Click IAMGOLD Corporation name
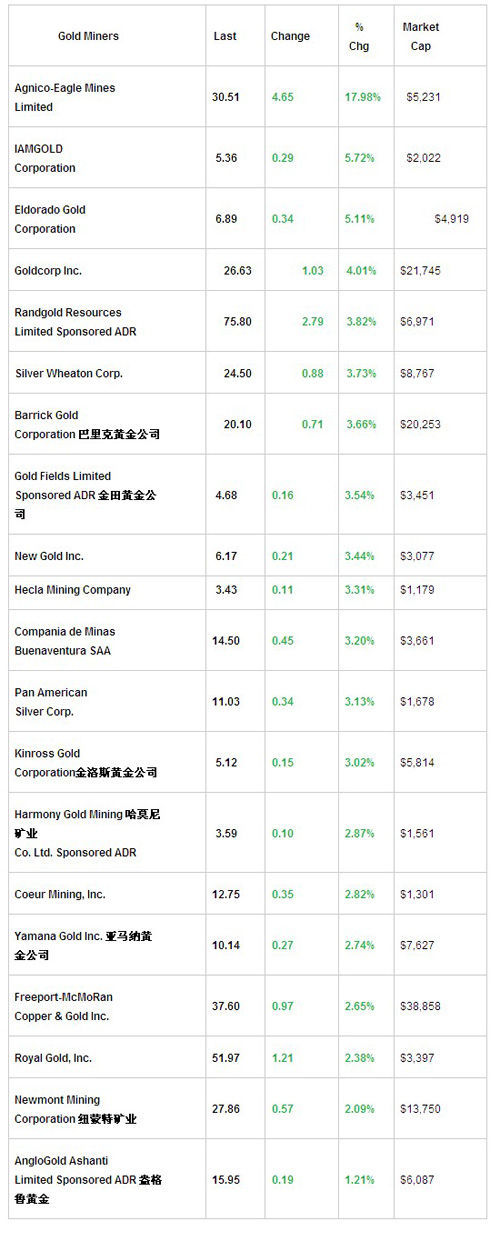 (x=45, y=158)
